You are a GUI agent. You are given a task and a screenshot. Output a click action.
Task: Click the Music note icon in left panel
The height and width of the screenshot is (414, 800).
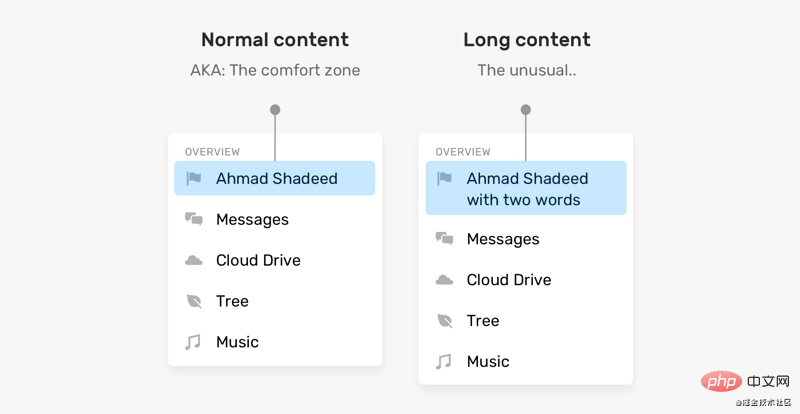pyautogui.click(x=194, y=342)
